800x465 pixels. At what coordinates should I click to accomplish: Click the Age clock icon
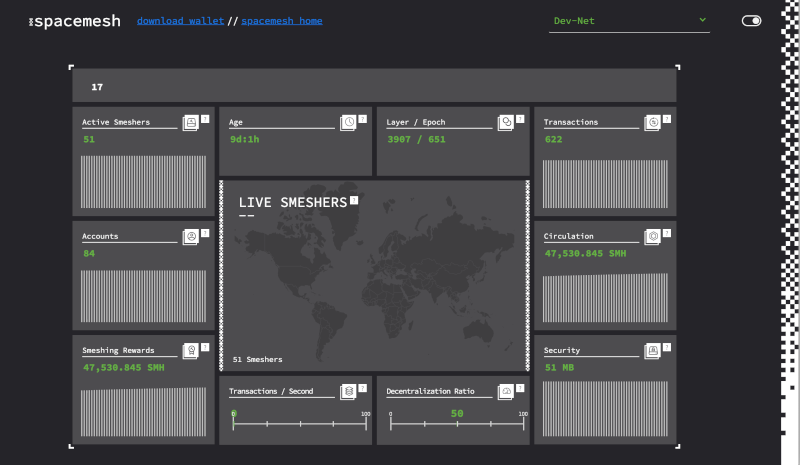pyautogui.click(x=348, y=123)
